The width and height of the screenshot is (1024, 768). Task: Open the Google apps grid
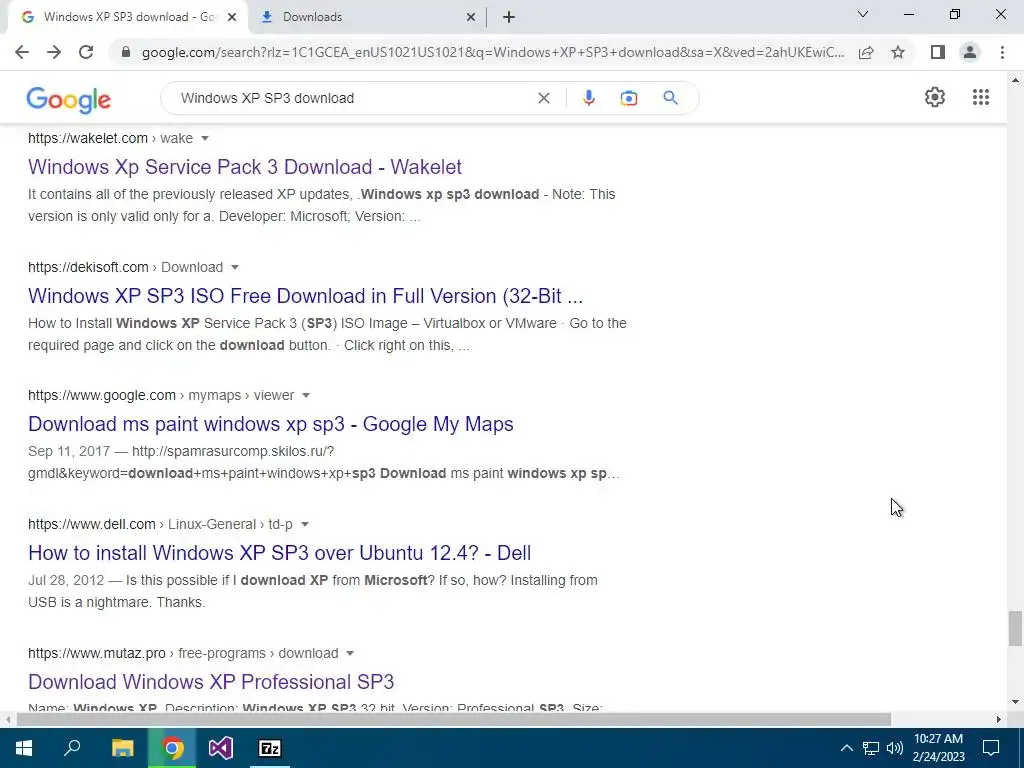point(980,97)
